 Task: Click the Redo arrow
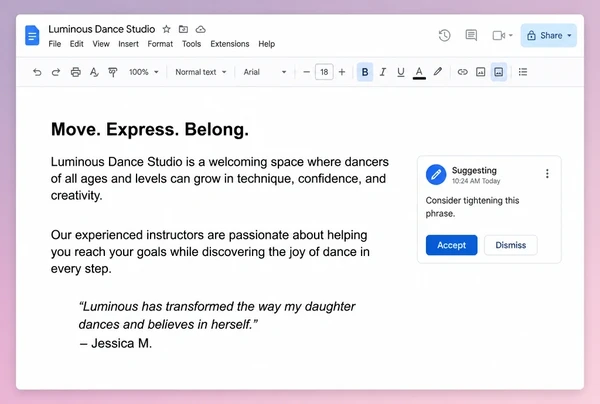click(56, 72)
